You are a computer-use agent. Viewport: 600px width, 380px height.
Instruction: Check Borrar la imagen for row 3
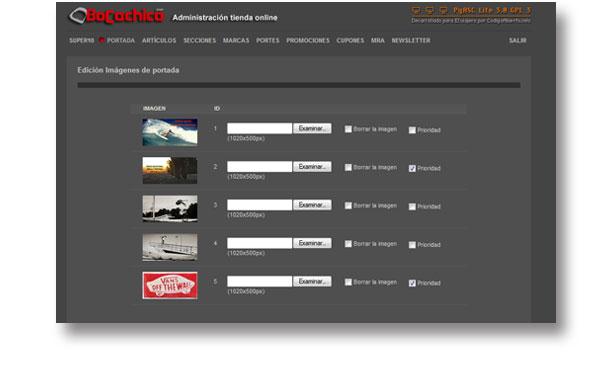pyautogui.click(x=348, y=206)
